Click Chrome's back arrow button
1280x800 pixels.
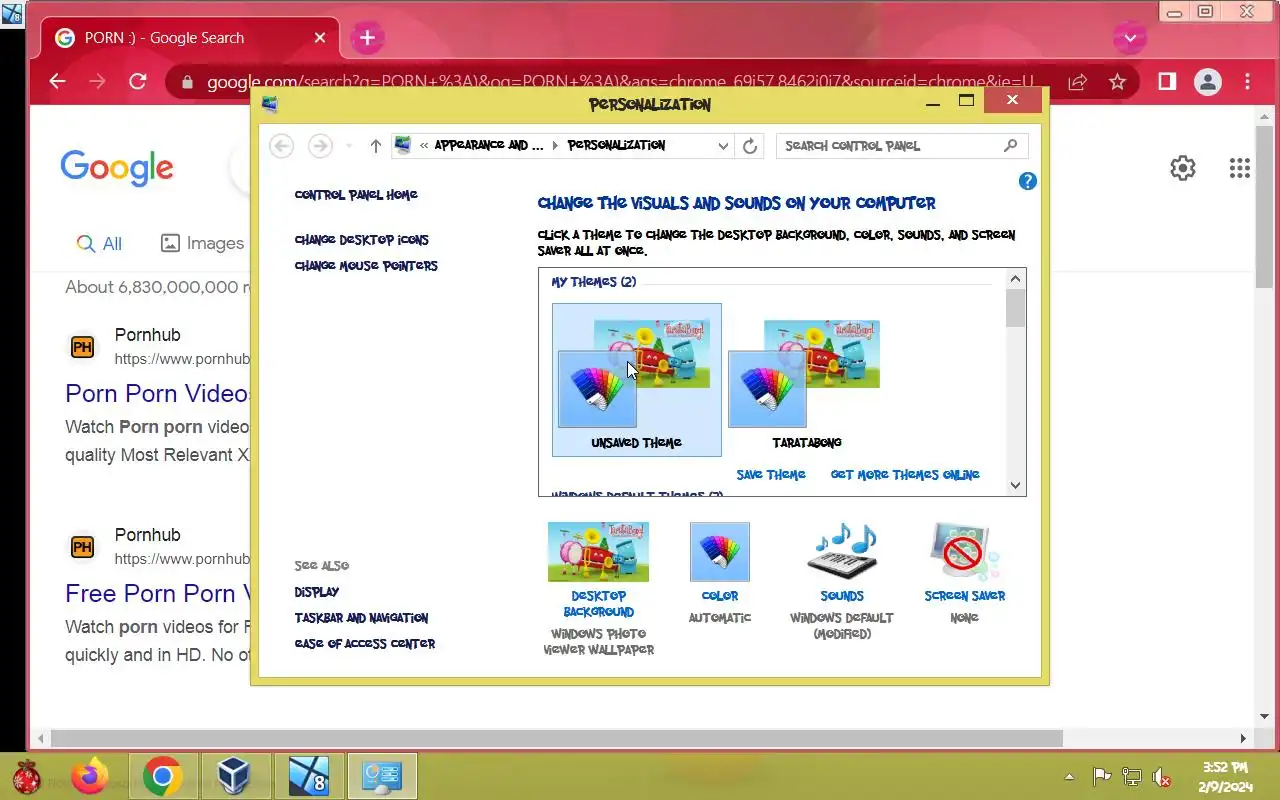pos(57,82)
